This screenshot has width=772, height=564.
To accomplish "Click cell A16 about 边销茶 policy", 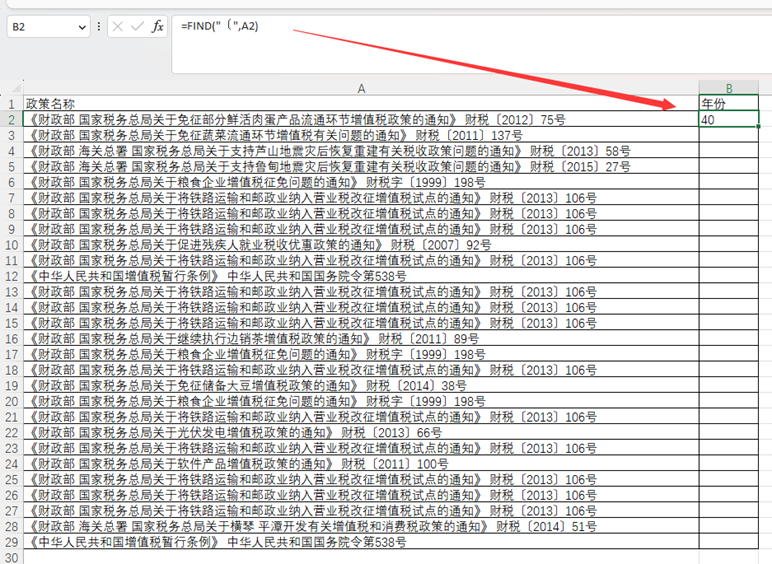I will point(361,339).
